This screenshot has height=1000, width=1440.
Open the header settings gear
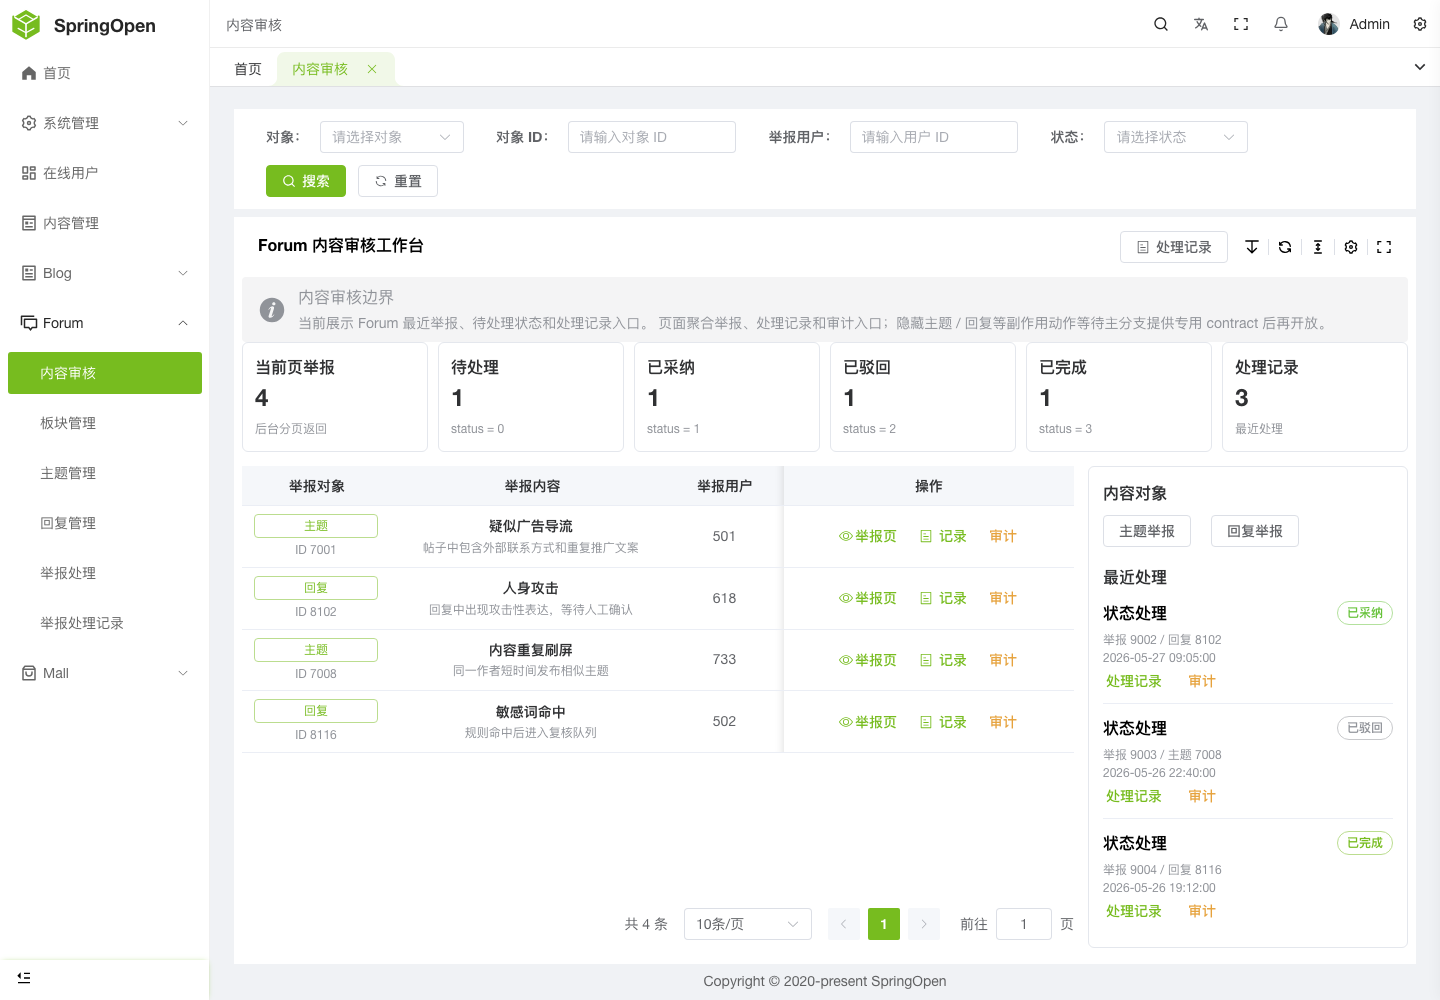[x=1420, y=24]
